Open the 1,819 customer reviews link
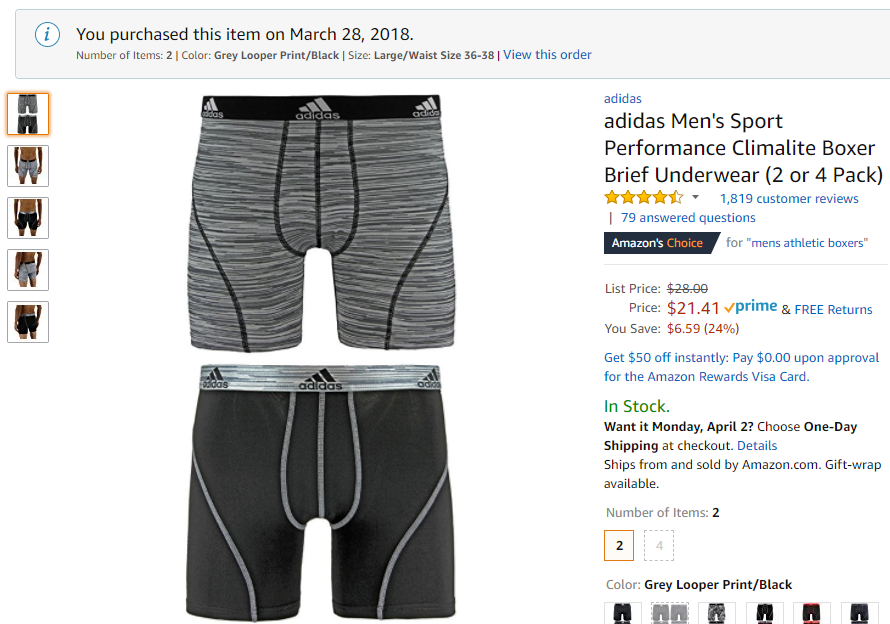The height and width of the screenshot is (624, 890). [789, 198]
